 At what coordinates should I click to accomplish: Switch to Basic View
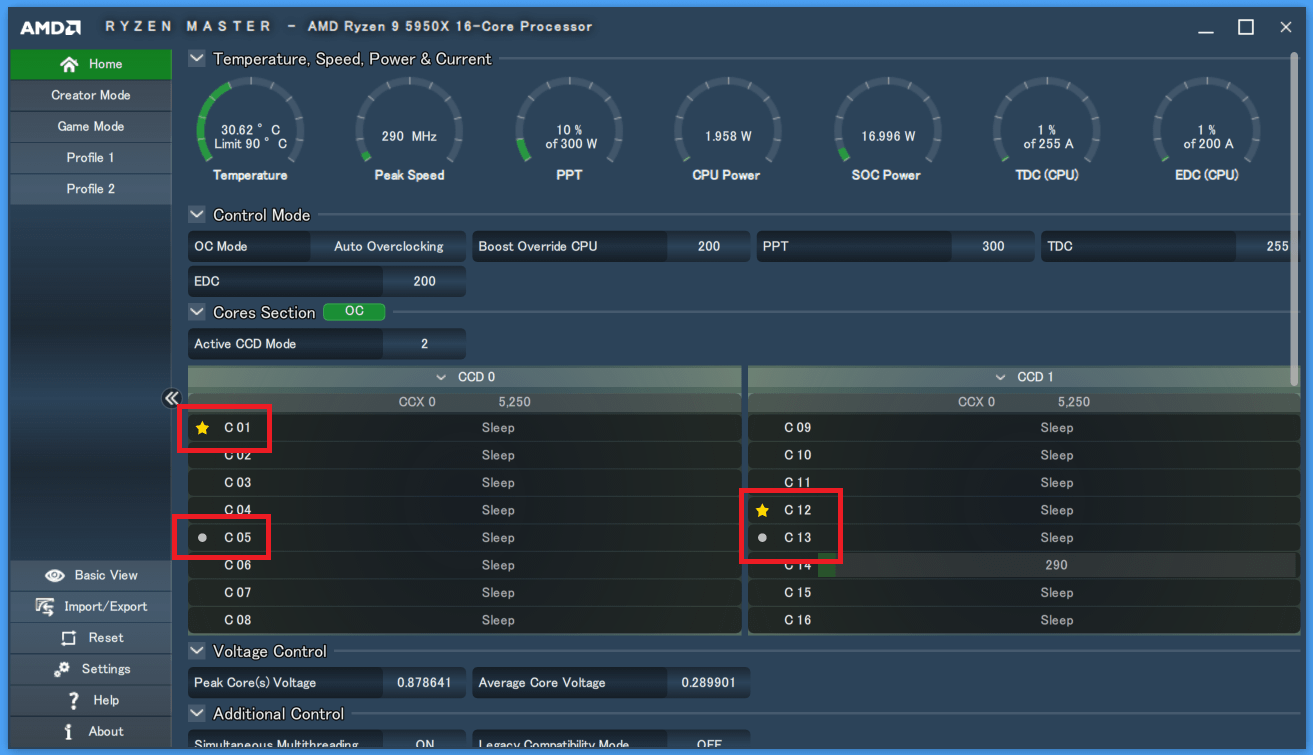tap(91, 576)
